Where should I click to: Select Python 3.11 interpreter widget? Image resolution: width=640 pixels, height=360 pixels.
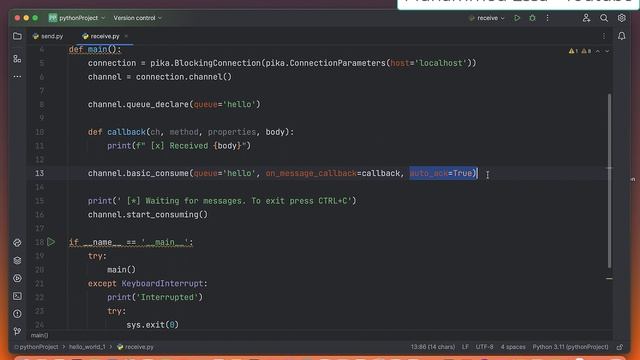coord(570,347)
